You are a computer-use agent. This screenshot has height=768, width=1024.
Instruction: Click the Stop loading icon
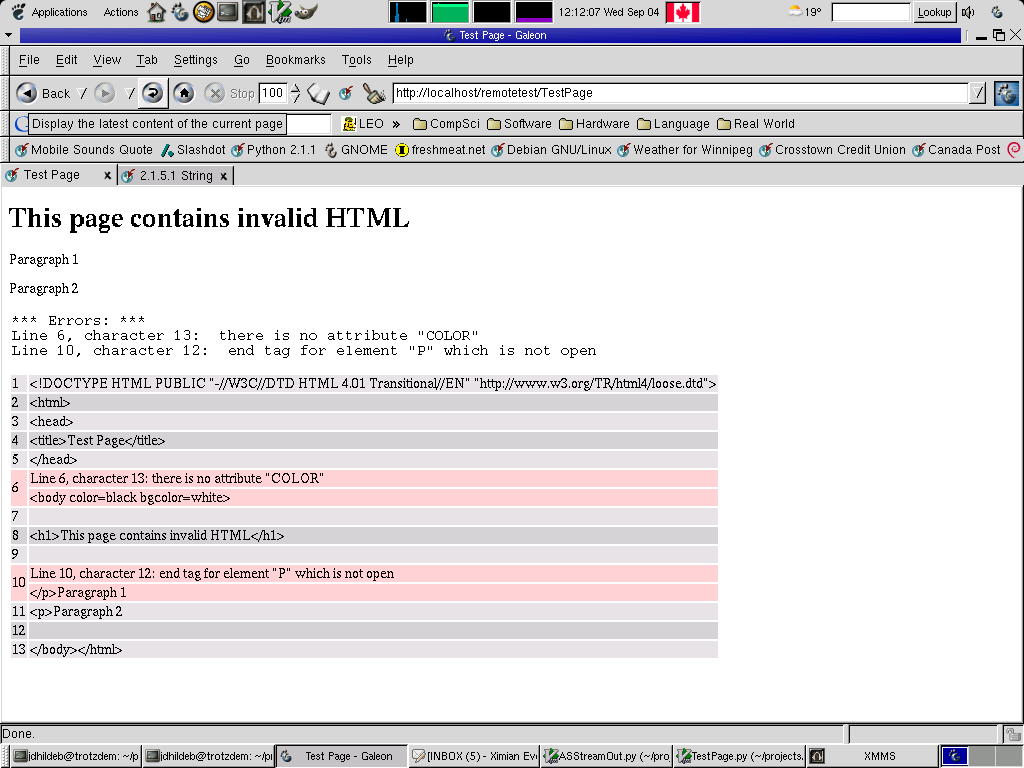[x=214, y=93]
